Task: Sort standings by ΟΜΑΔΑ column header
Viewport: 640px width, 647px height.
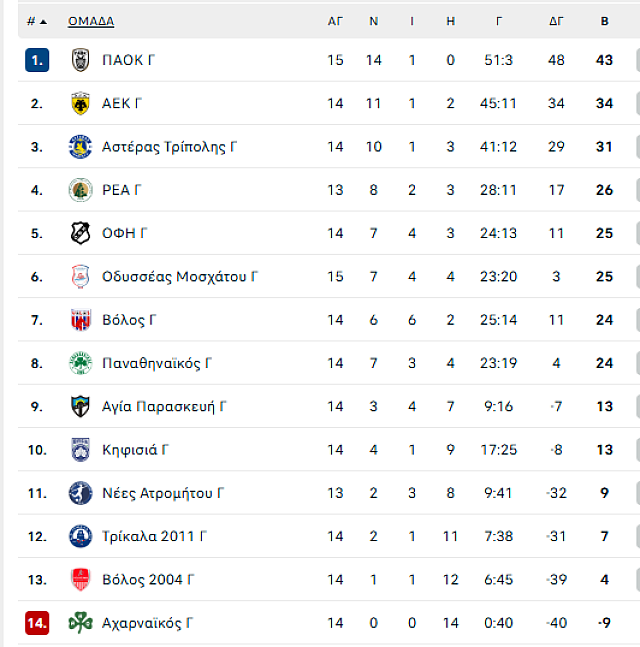Action: (91, 21)
